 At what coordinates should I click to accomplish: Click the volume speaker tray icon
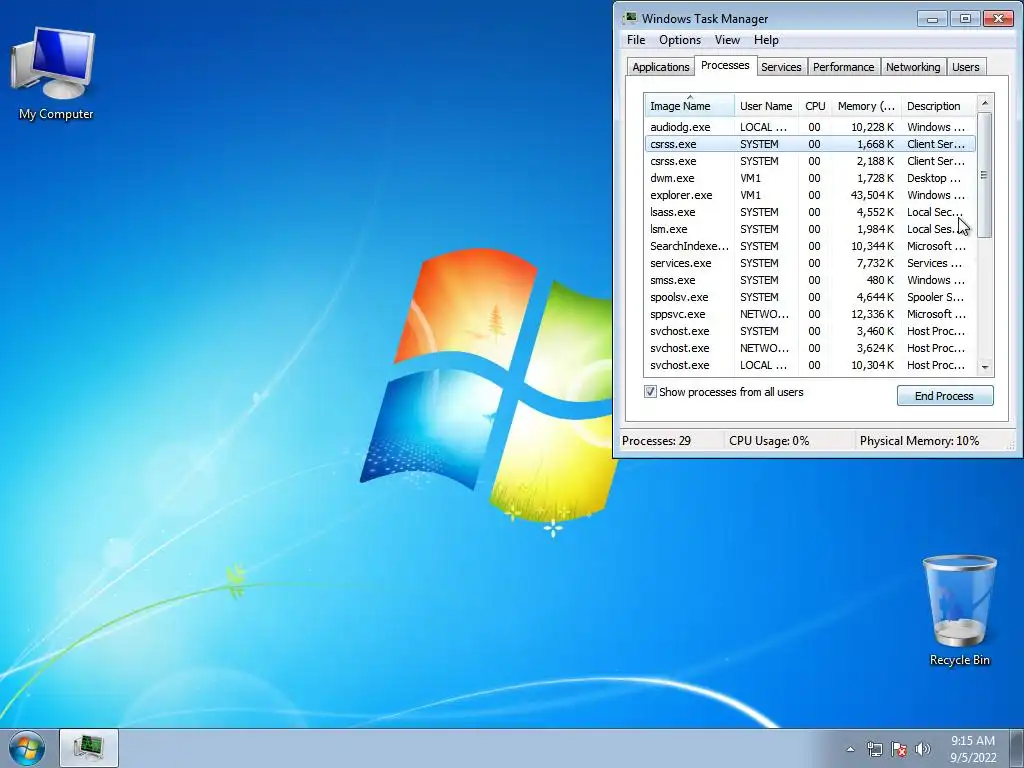[922, 749]
